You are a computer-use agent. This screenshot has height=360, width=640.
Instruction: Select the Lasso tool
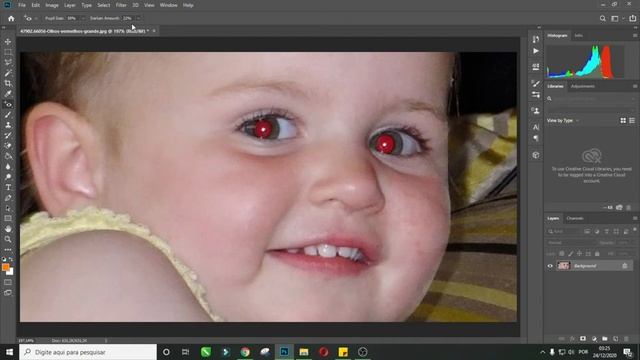8,62
